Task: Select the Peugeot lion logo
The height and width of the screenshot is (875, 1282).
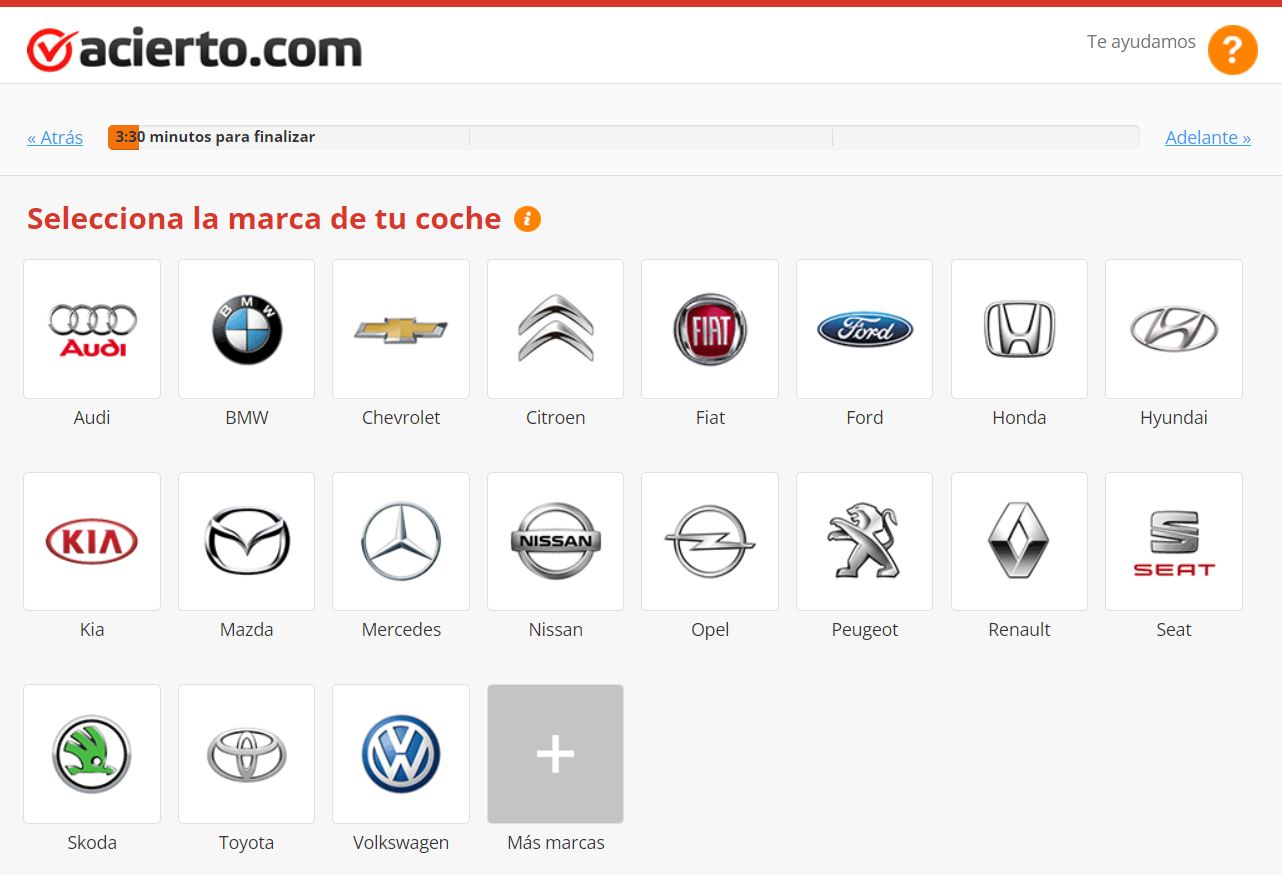Action: tap(864, 541)
